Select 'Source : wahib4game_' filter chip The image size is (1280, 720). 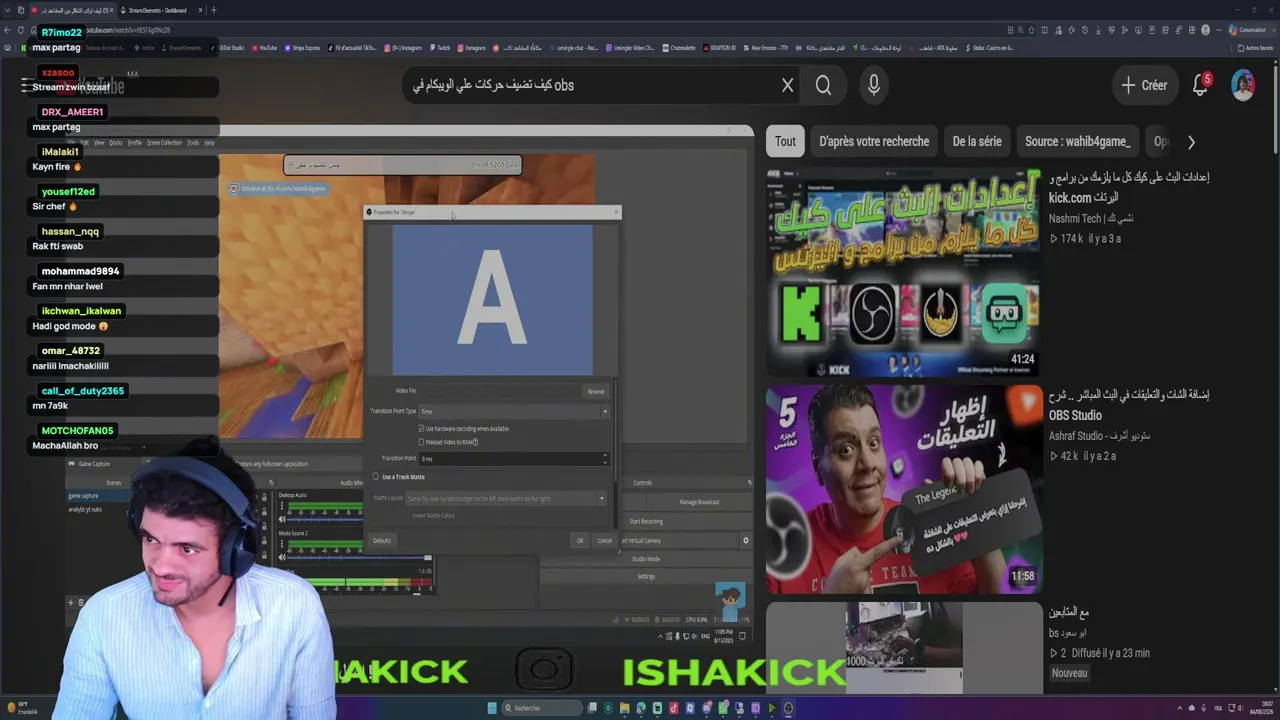click(1078, 141)
